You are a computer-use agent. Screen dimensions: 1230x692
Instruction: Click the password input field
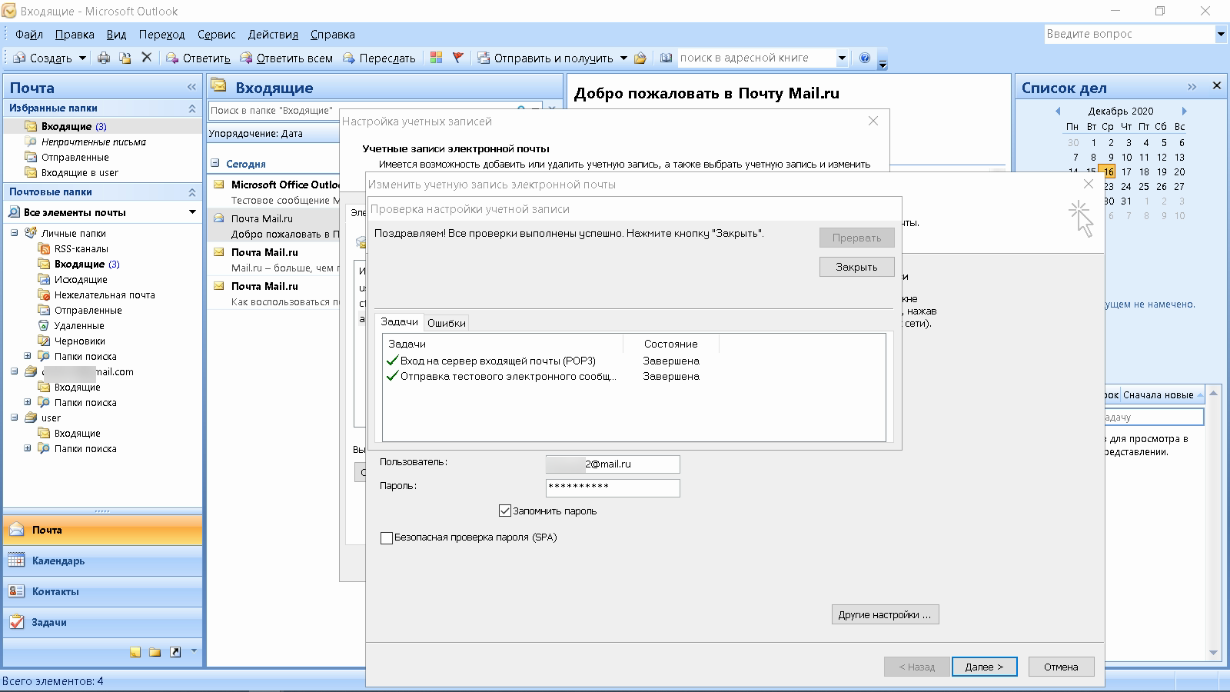612,488
